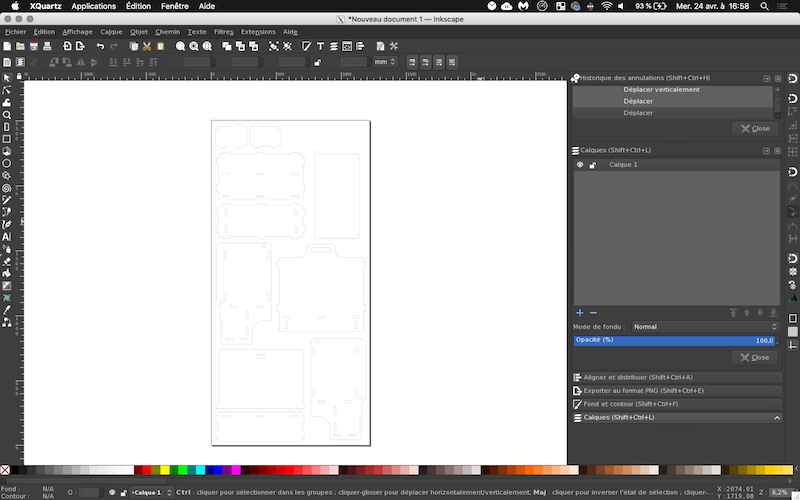Click the Cut scissors icon
Viewport: 800px width, 500px height.
[x=146, y=46]
